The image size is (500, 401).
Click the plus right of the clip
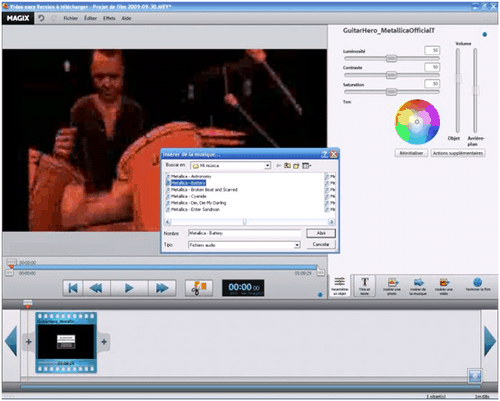[104, 342]
